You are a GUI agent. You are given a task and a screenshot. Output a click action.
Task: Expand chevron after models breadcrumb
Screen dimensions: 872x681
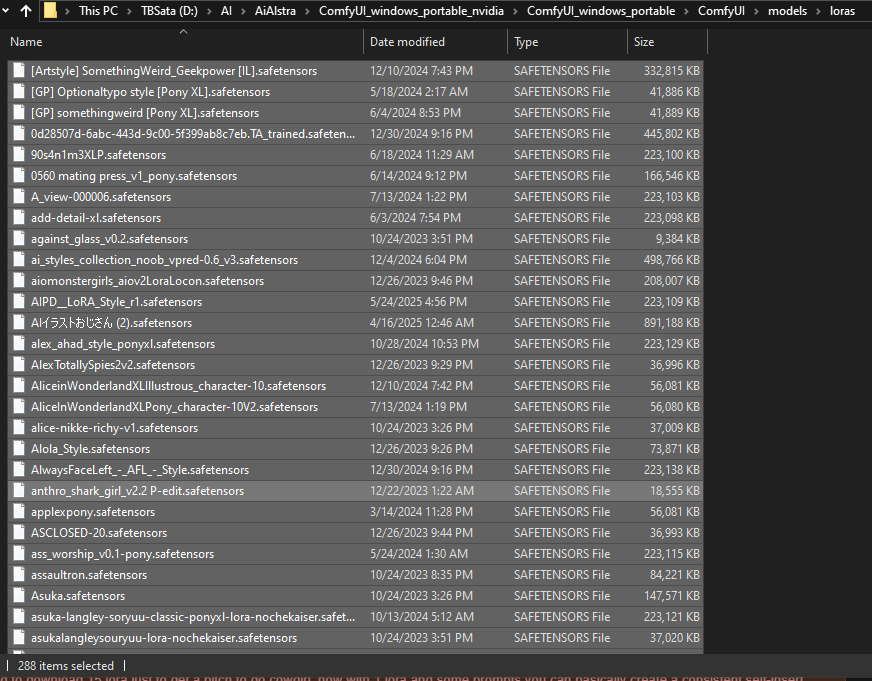tap(818, 11)
